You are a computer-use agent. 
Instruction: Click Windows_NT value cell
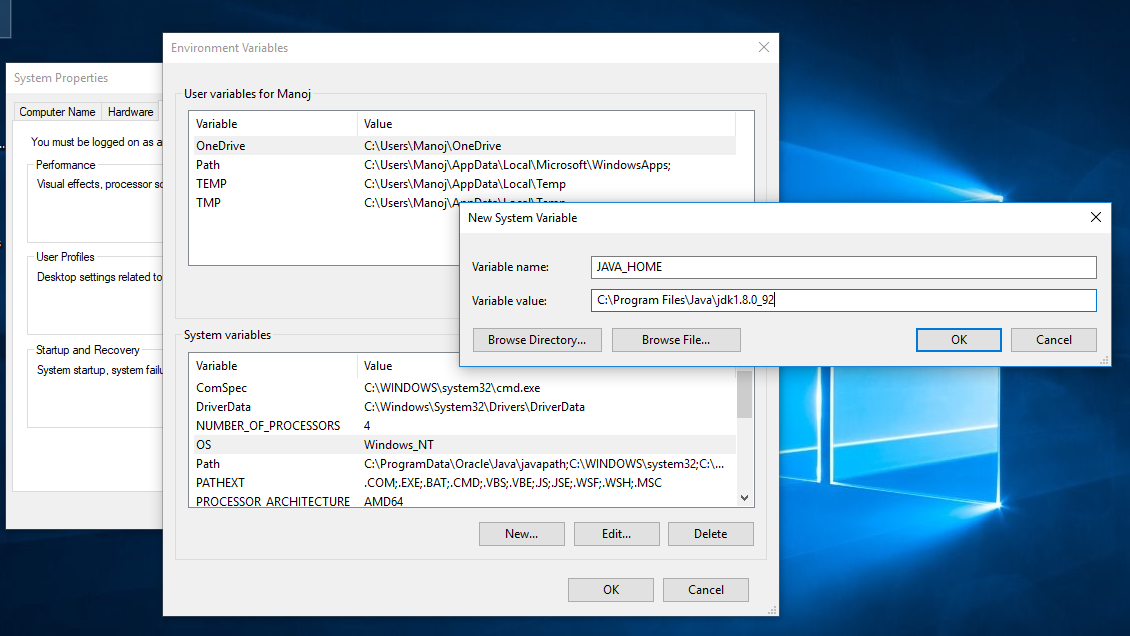(x=399, y=444)
